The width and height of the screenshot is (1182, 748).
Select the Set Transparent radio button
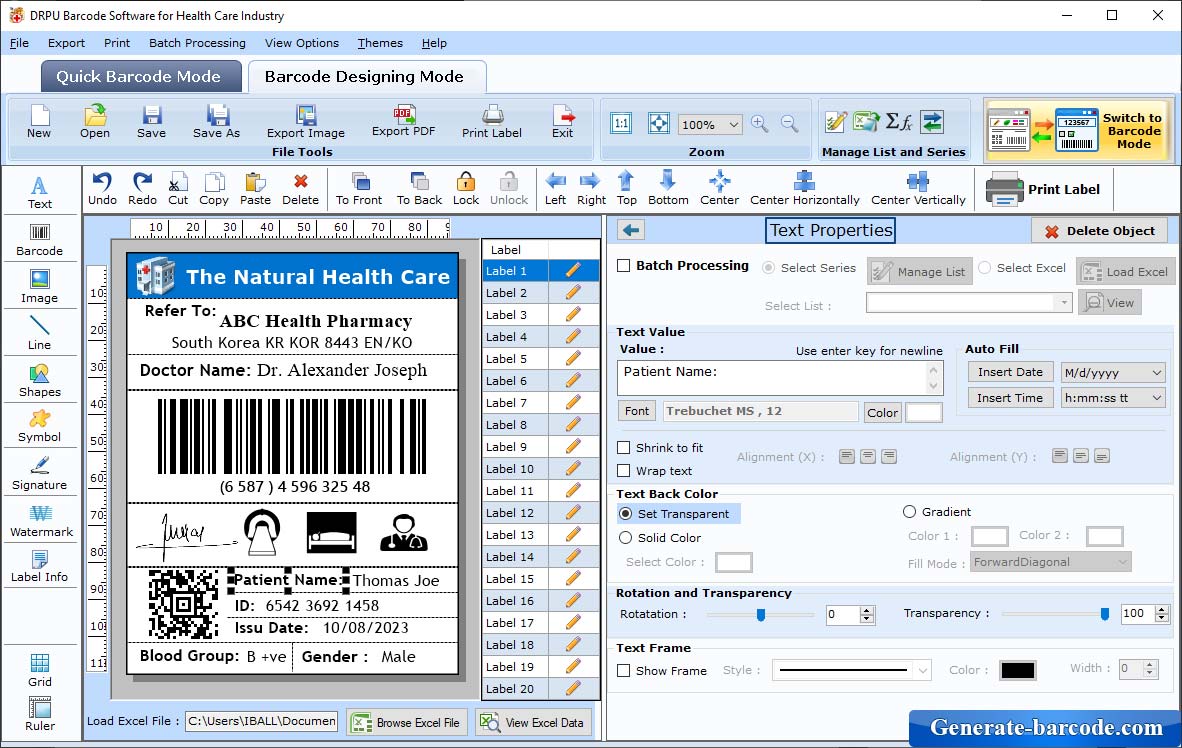pyautogui.click(x=626, y=514)
